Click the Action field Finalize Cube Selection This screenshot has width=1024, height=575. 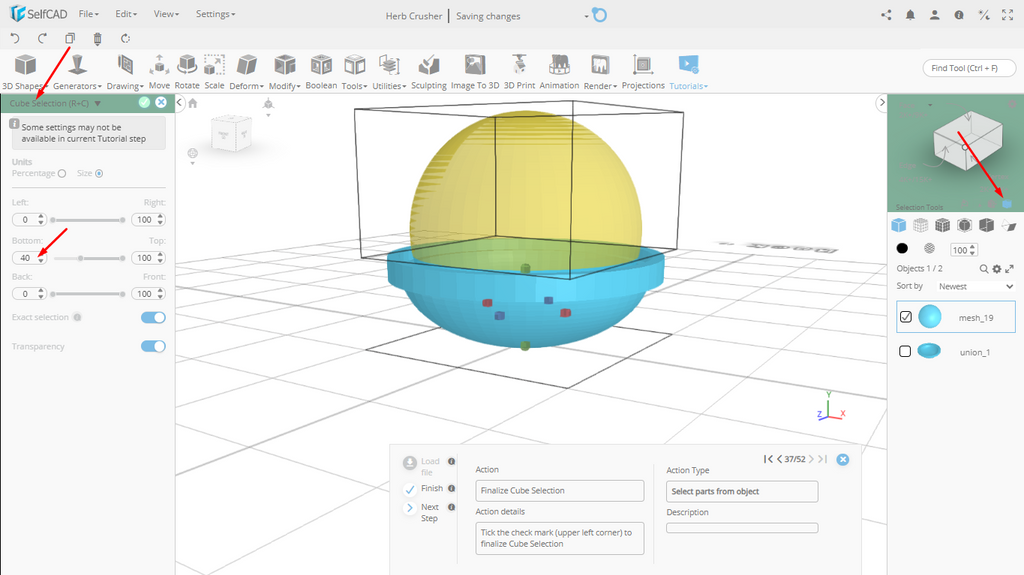tap(560, 491)
